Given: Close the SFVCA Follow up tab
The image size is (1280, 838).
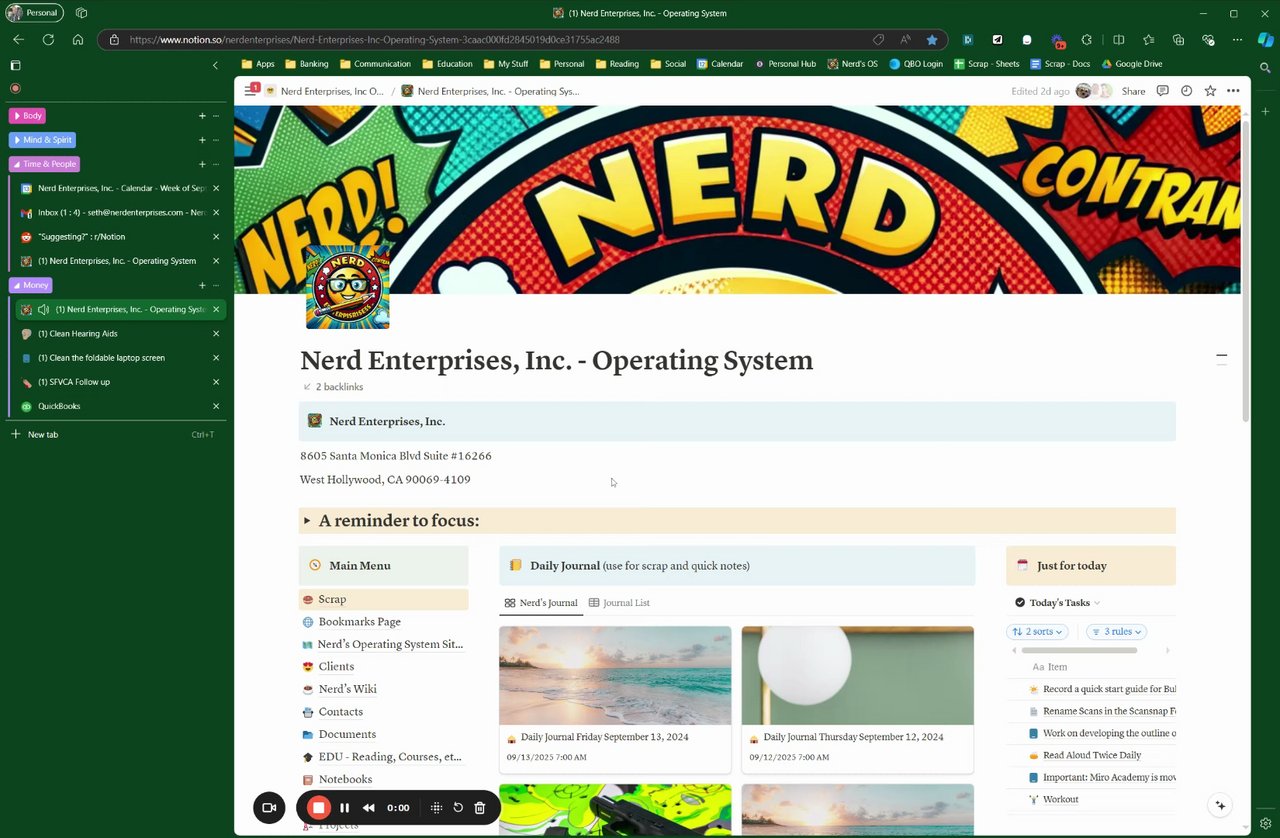Looking at the screenshot, I should point(216,382).
